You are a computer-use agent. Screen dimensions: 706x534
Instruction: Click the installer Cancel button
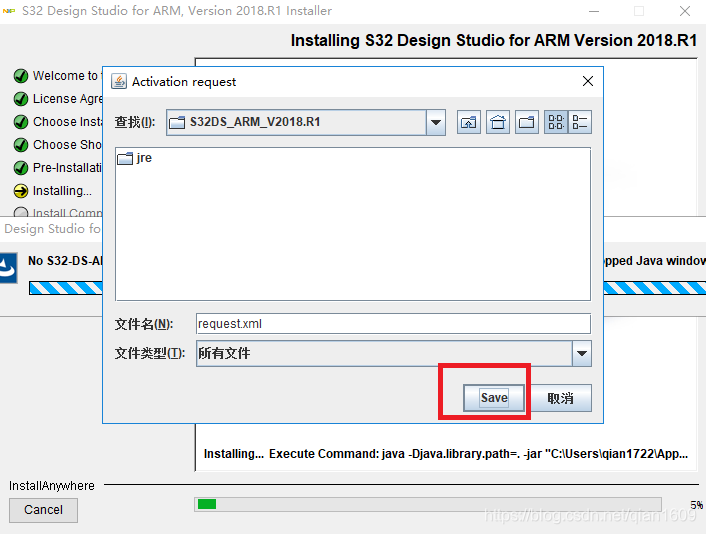[x=43, y=510]
